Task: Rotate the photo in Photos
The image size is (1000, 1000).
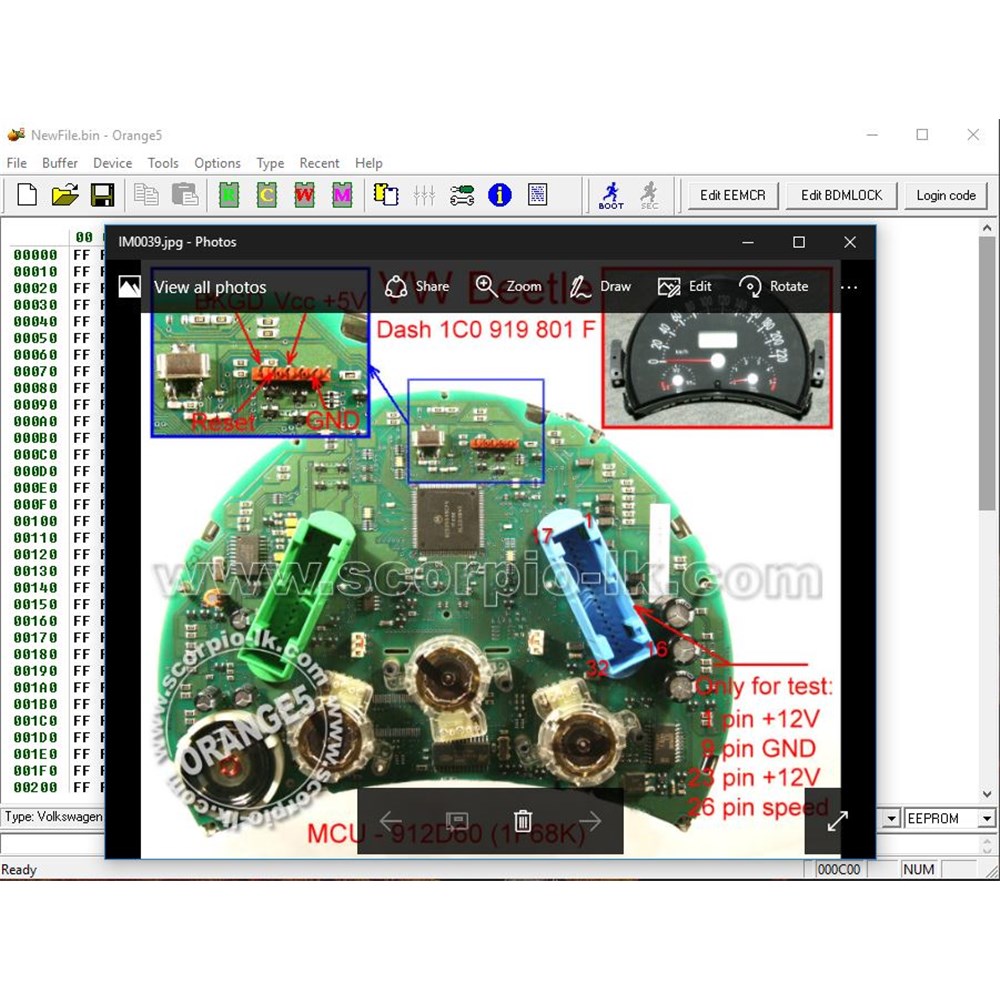Action: coord(773,286)
